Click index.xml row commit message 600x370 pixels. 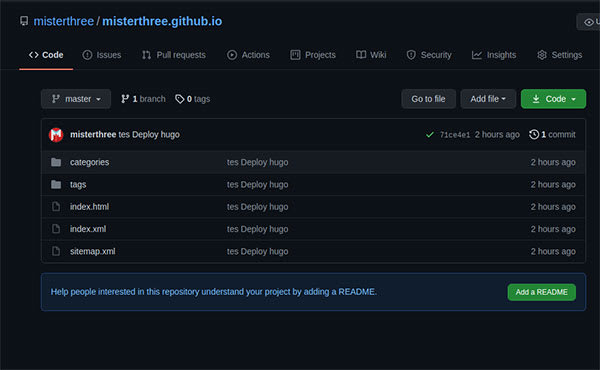point(258,229)
